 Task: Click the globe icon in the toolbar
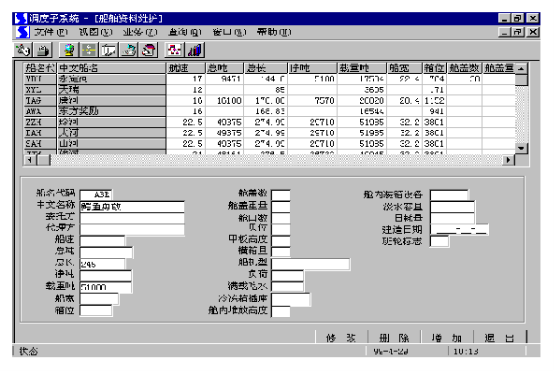pos(69,50)
